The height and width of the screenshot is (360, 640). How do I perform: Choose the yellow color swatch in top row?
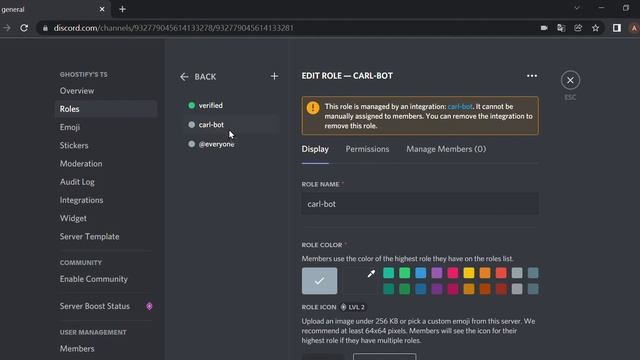(469, 273)
